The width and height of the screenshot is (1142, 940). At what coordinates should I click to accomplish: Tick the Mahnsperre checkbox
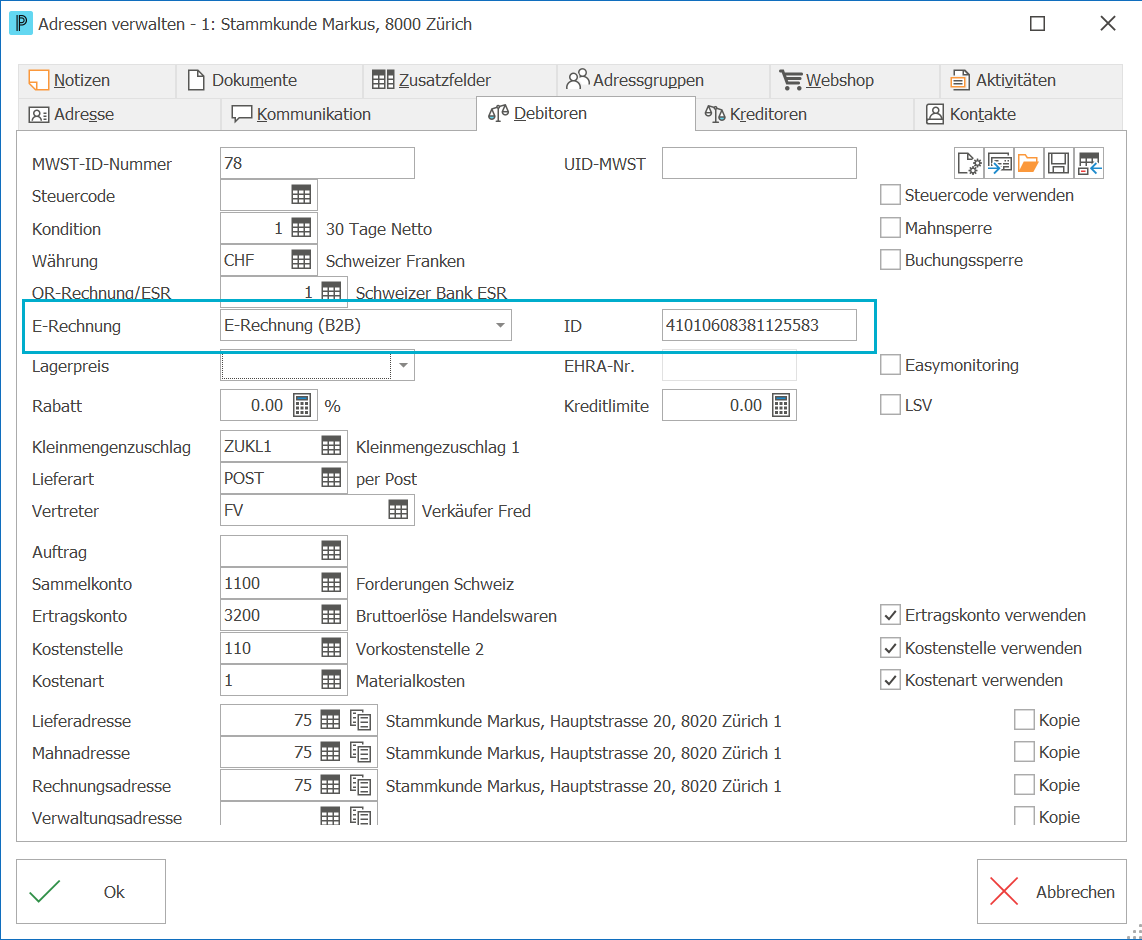click(890, 228)
